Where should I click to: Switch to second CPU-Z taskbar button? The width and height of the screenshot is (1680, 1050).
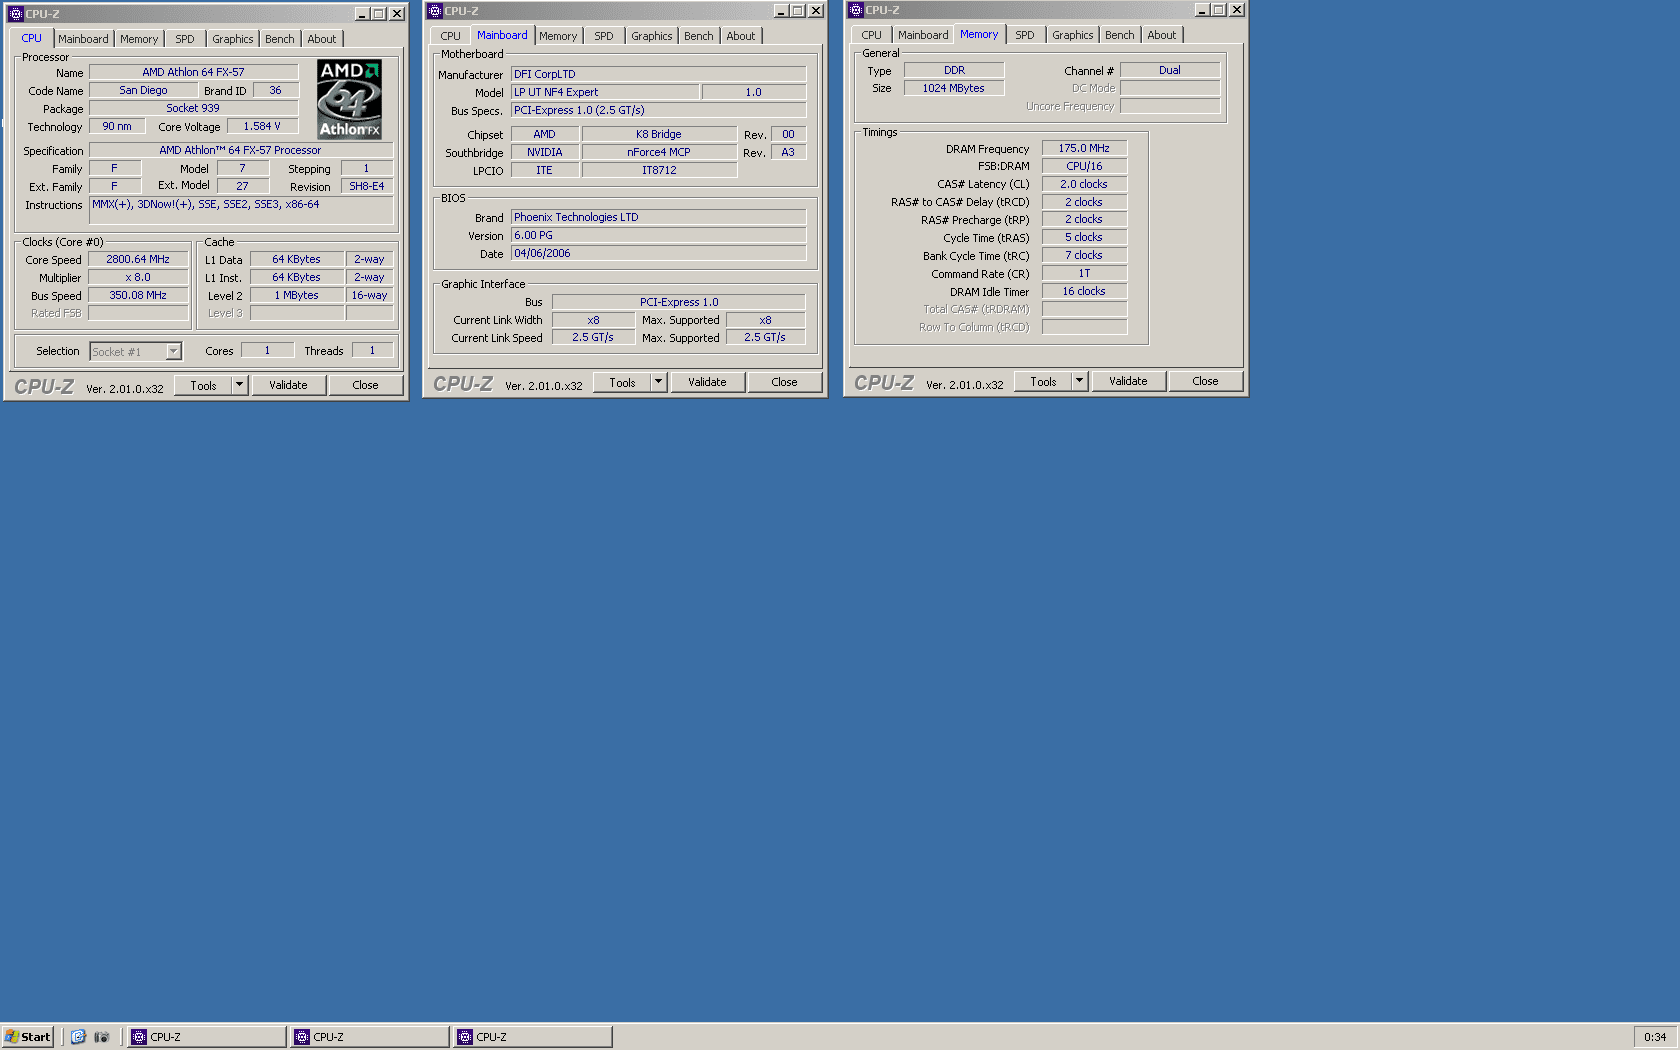pyautogui.click(x=370, y=1037)
